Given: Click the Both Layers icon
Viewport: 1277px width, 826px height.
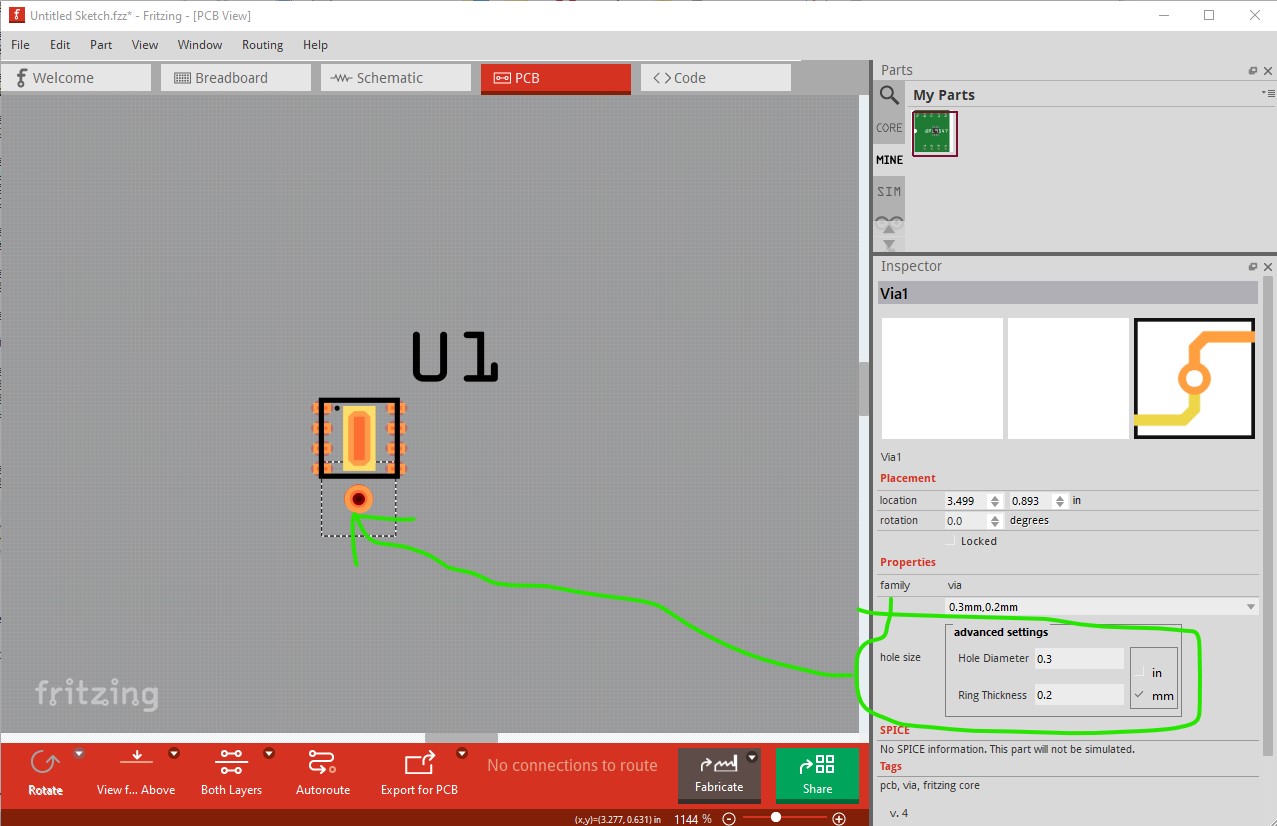Looking at the screenshot, I should 231,763.
